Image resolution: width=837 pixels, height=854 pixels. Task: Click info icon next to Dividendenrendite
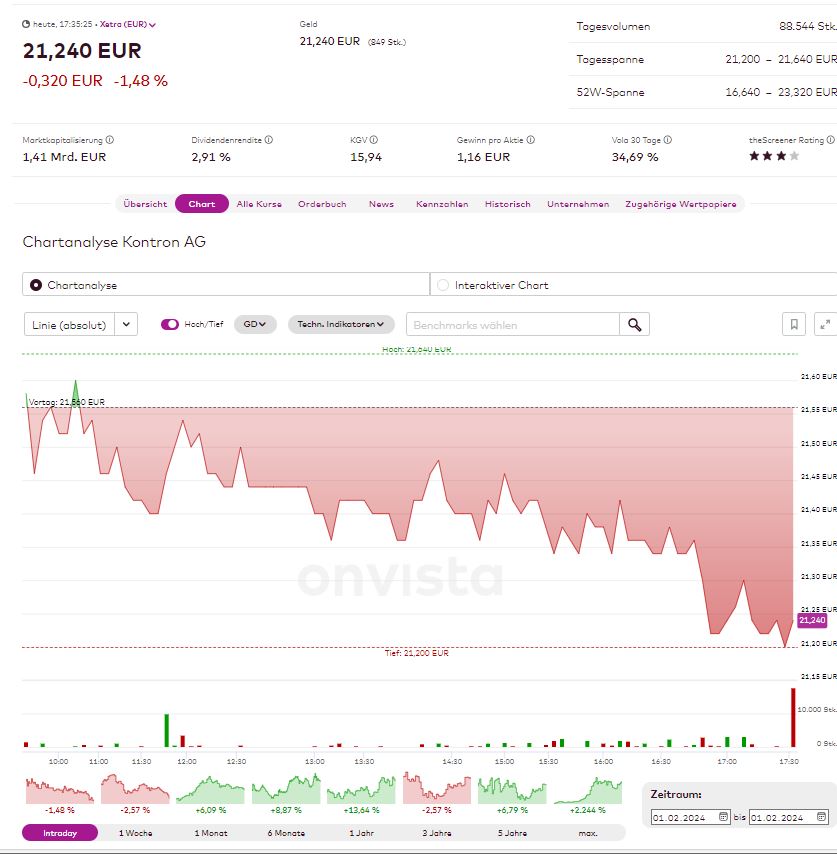(x=269, y=140)
